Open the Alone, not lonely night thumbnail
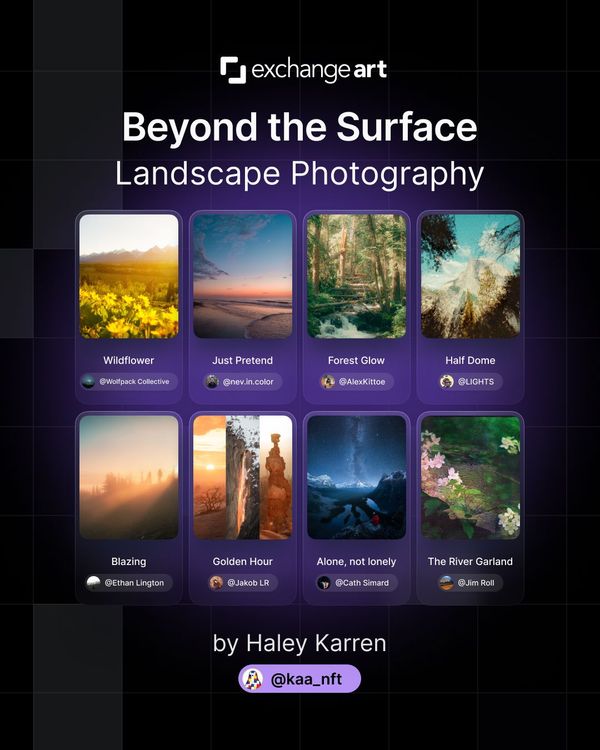 (356, 477)
